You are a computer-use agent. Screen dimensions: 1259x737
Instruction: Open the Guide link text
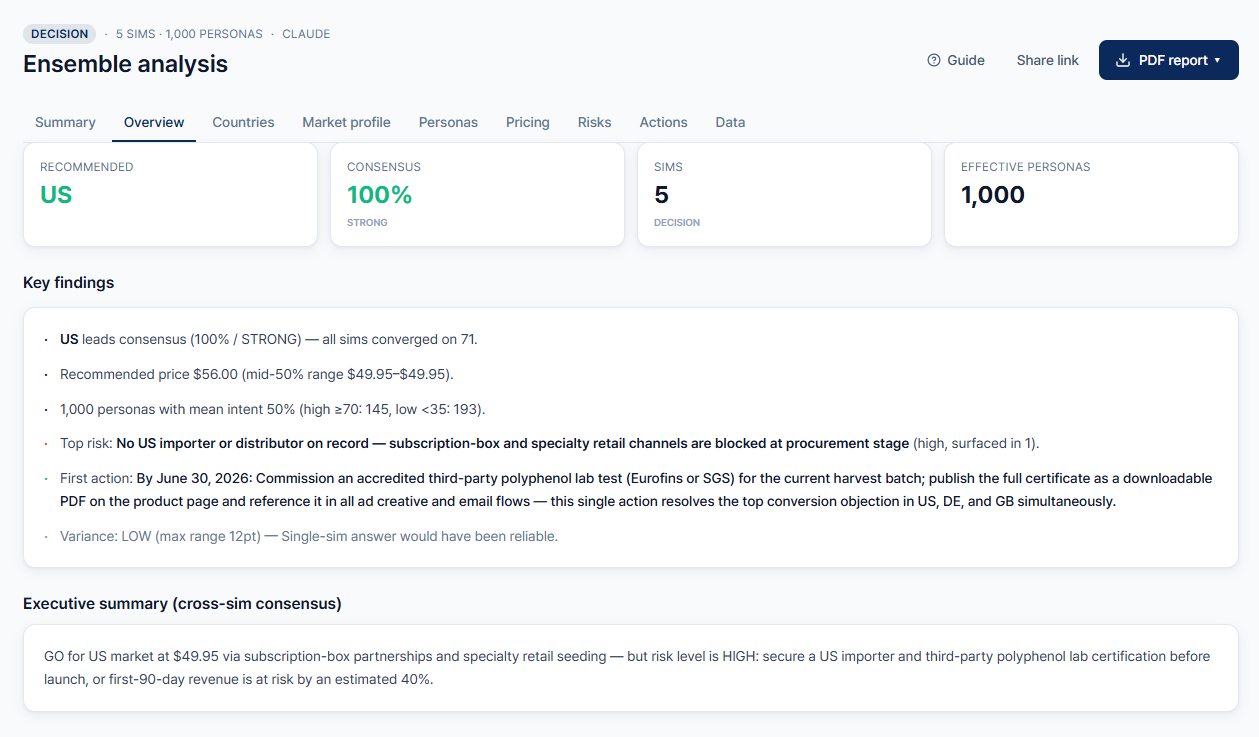(x=966, y=60)
